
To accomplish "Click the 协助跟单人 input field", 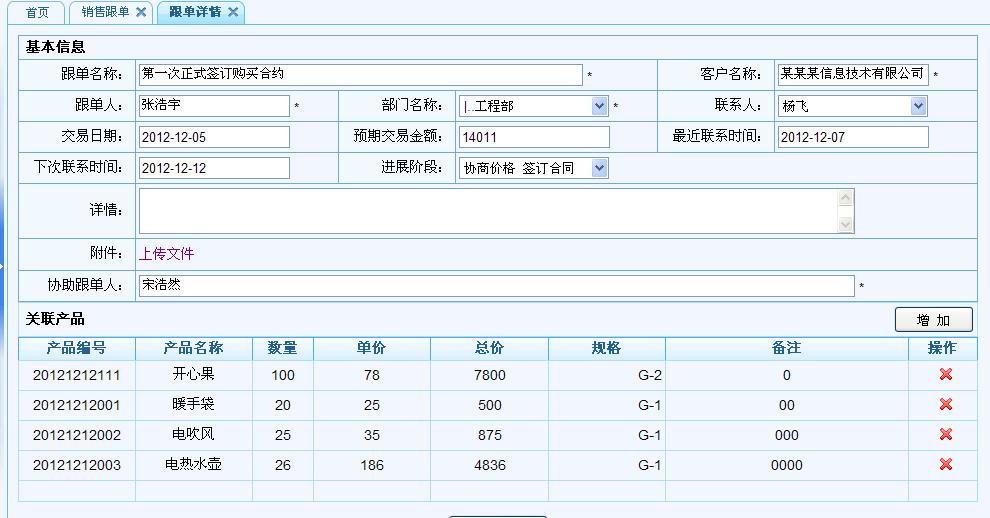I will 496,286.
